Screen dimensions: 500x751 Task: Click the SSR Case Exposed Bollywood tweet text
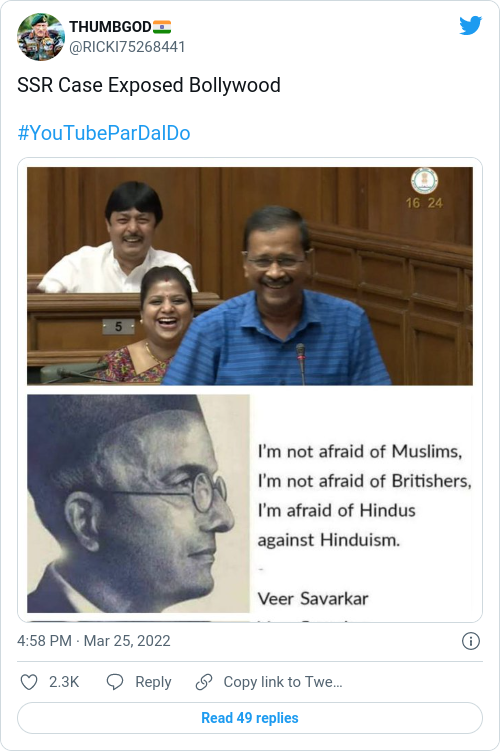[149, 85]
